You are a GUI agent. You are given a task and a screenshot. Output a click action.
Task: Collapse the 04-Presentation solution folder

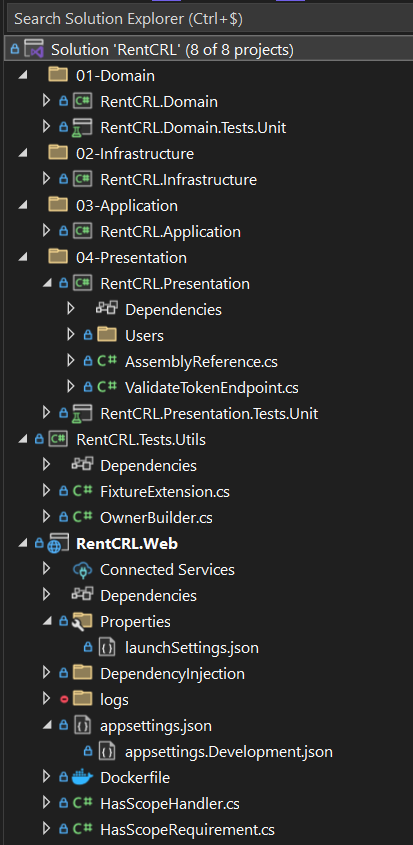point(22,258)
